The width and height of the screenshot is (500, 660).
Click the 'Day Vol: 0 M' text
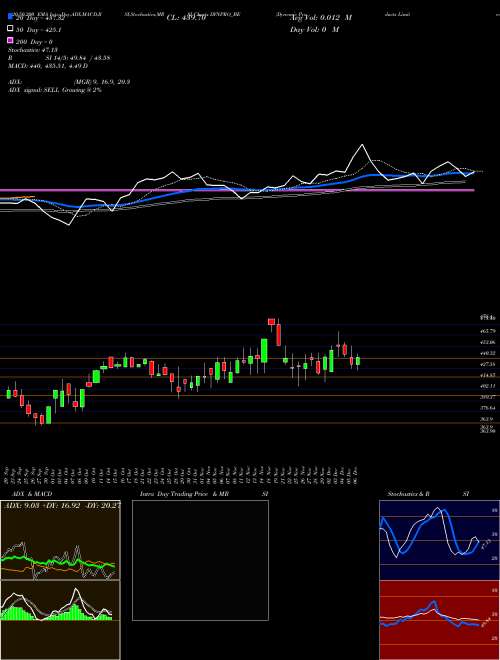314,30
